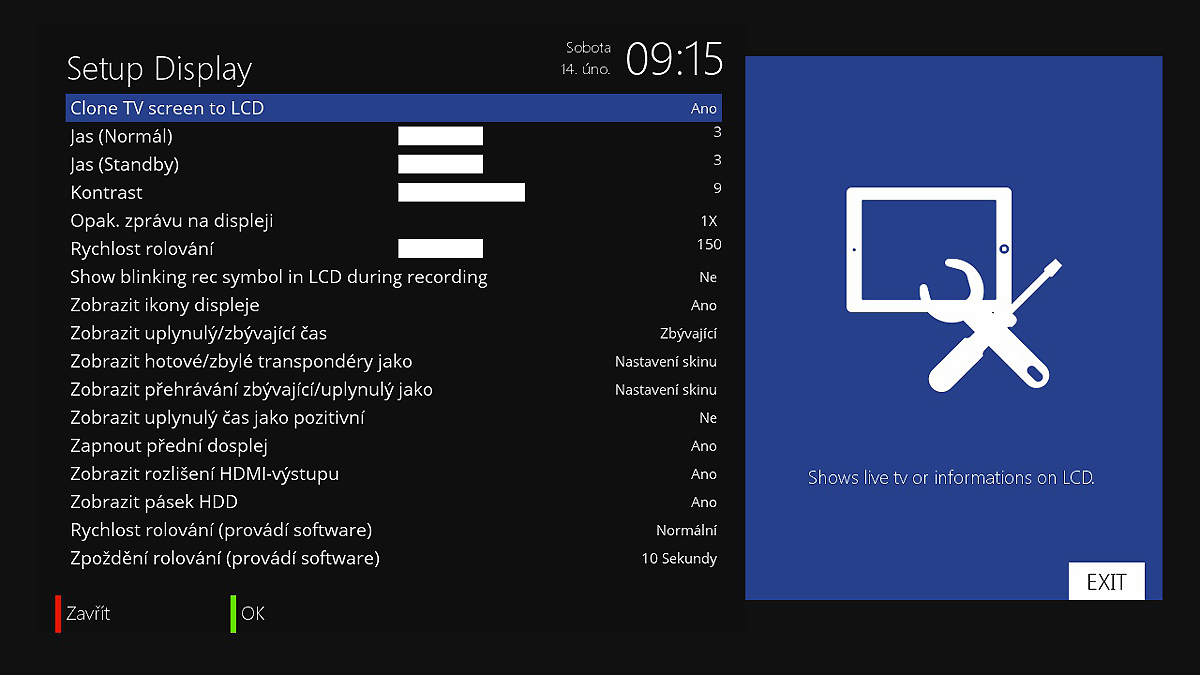Change the 10 Sekundy scroll delay value
Screen dimensions: 1200x675
(680, 559)
